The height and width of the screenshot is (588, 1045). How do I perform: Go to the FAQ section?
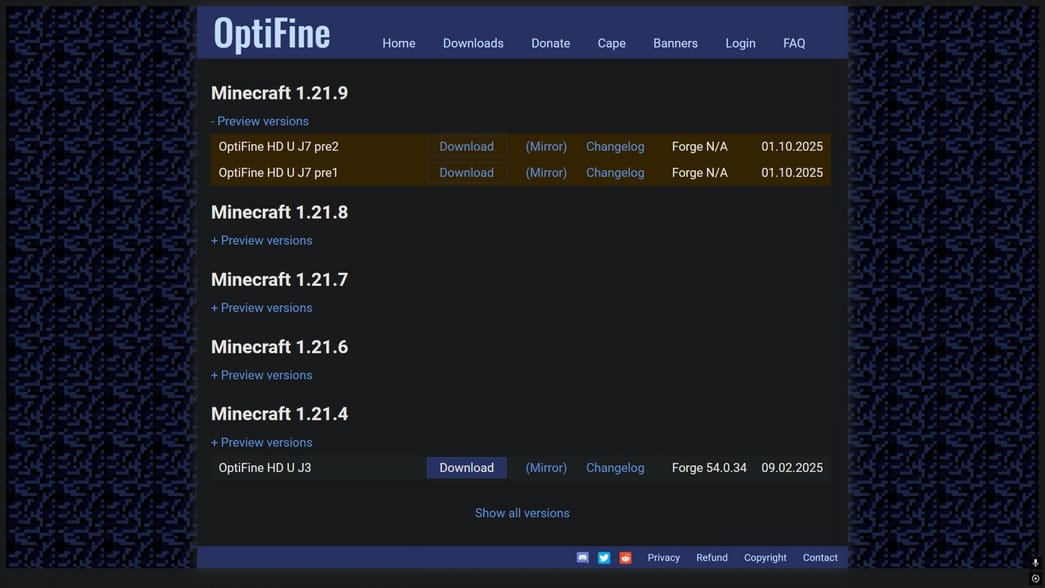tap(794, 43)
